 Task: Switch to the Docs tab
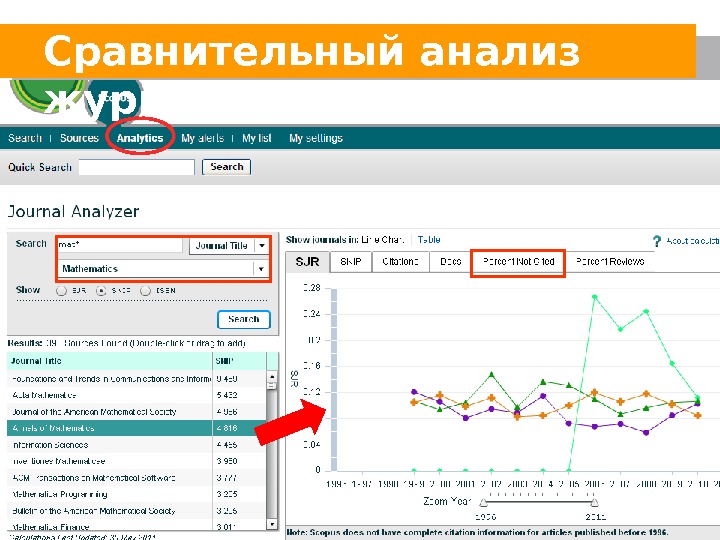click(x=450, y=262)
